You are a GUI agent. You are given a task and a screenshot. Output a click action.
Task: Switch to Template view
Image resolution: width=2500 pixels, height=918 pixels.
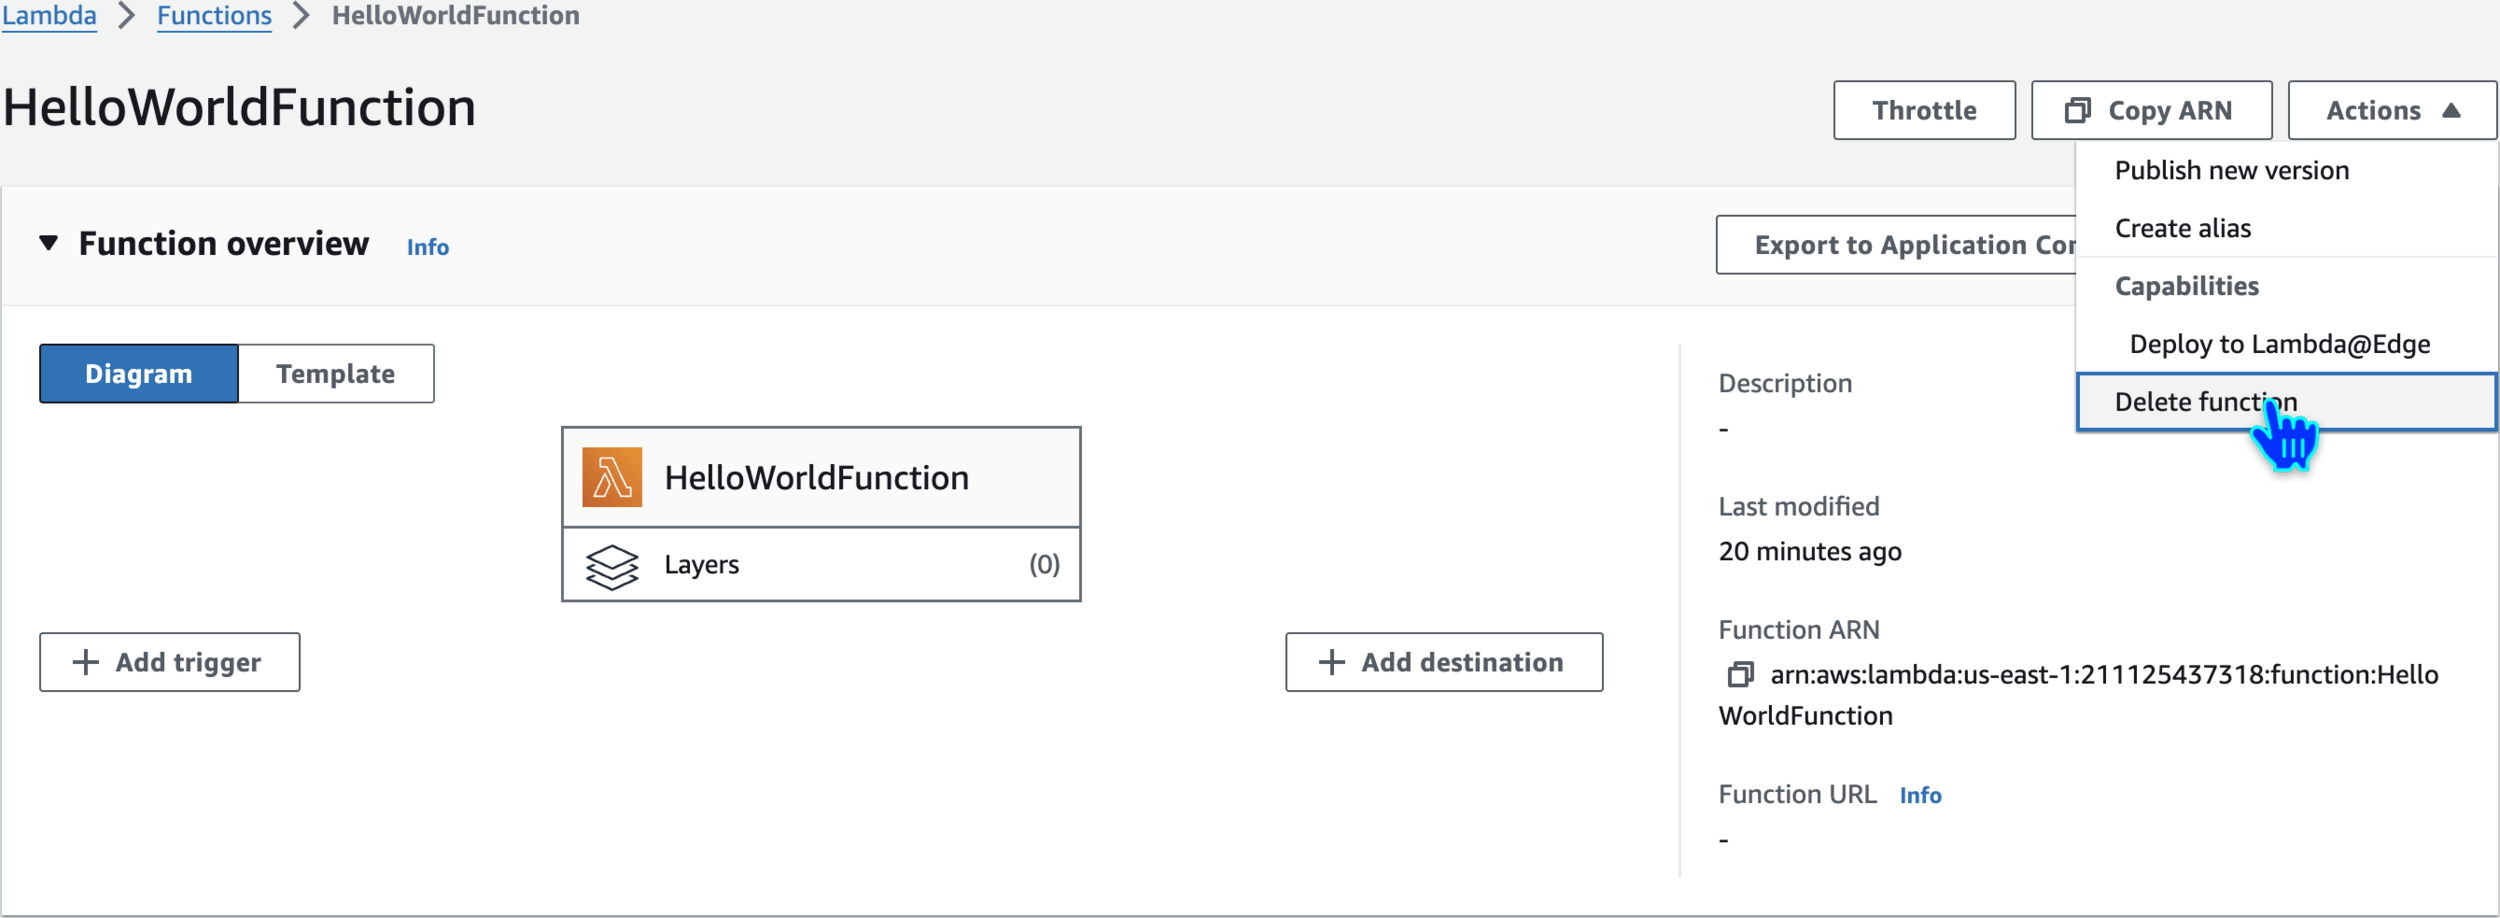click(336, 374)
